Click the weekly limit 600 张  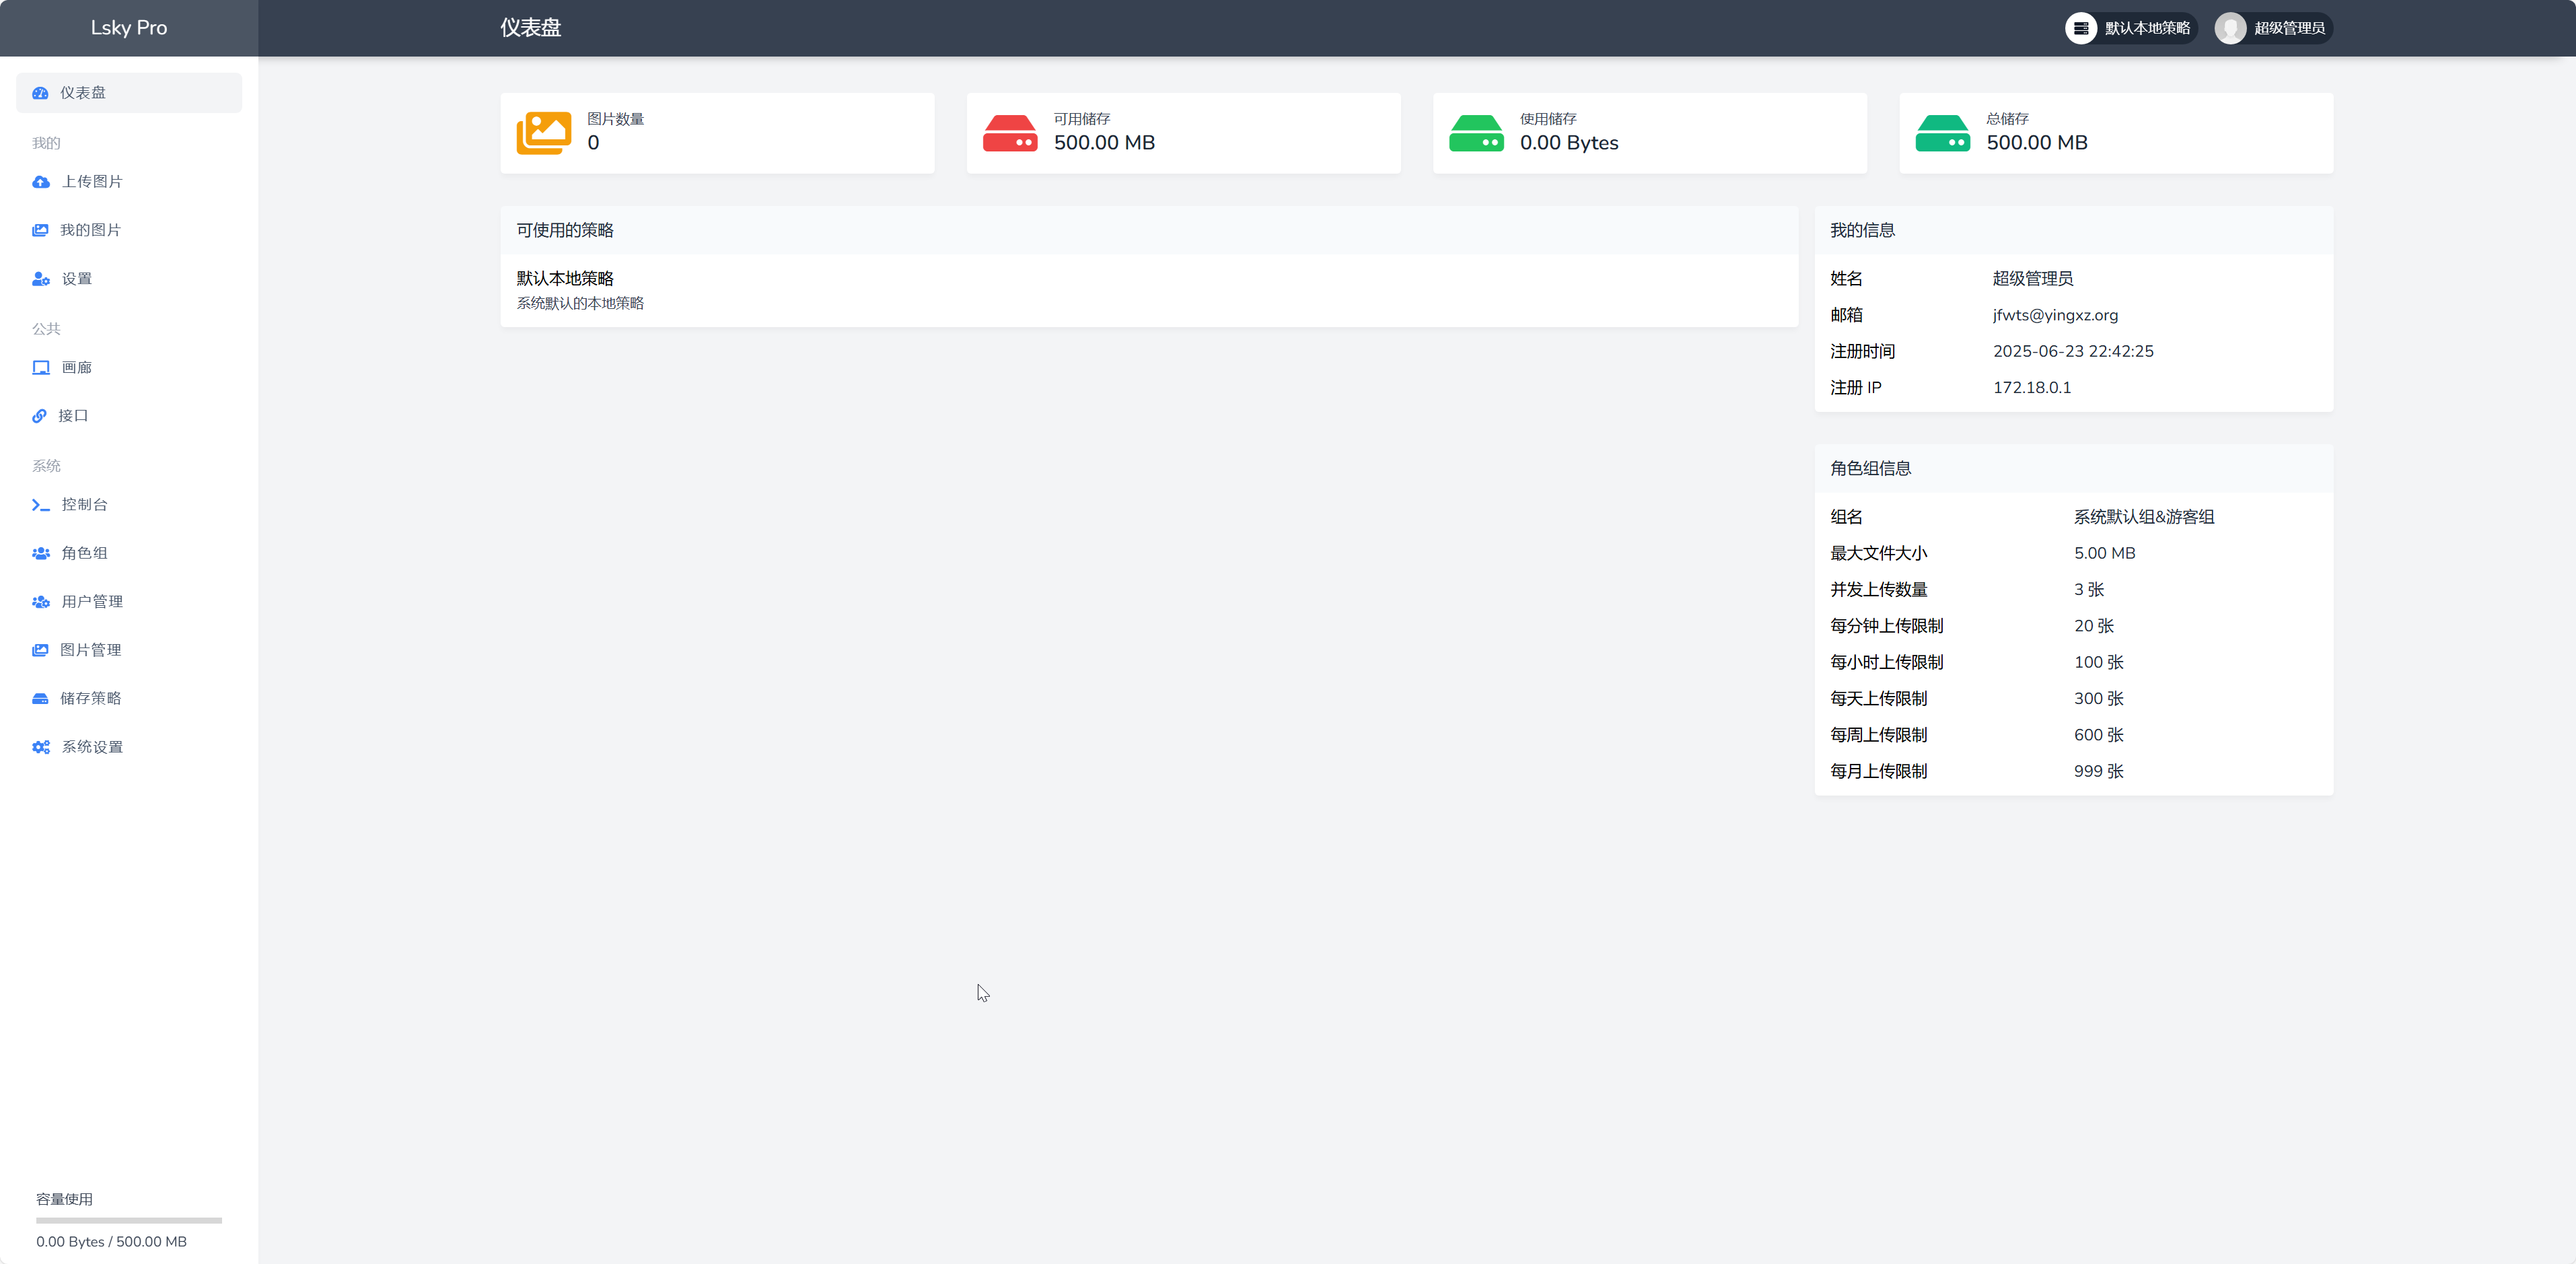point(2099,735)
